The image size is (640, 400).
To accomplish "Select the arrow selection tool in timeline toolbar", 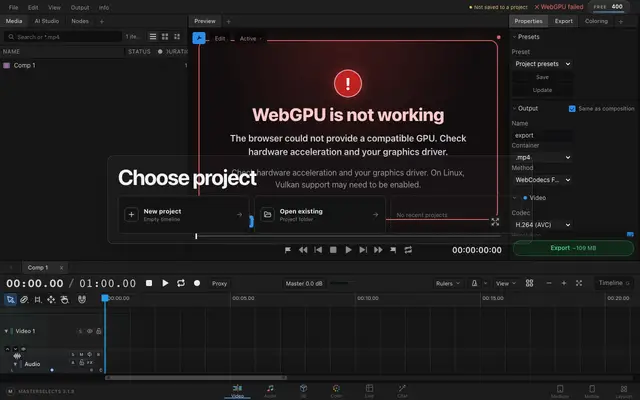I will point(10,300).
